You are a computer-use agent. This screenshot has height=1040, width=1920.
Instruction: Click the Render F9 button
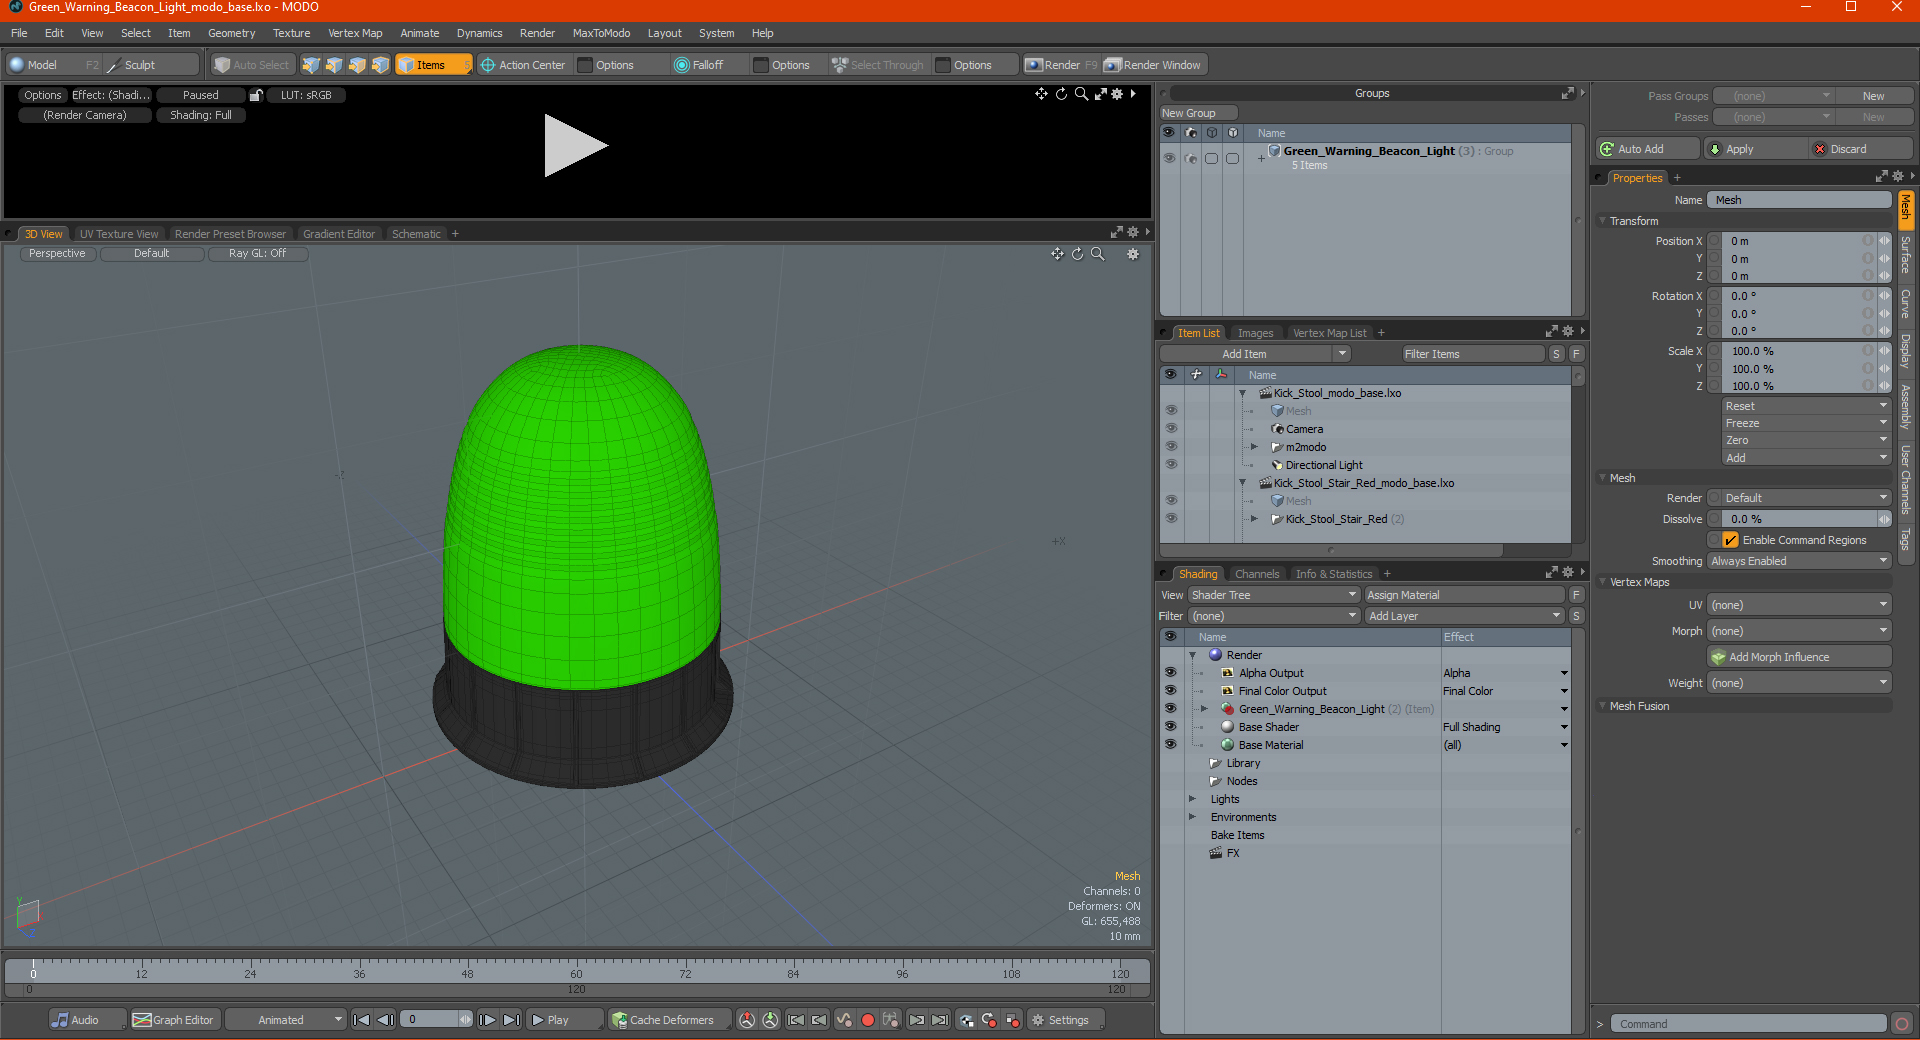(x=1061, y=65)
